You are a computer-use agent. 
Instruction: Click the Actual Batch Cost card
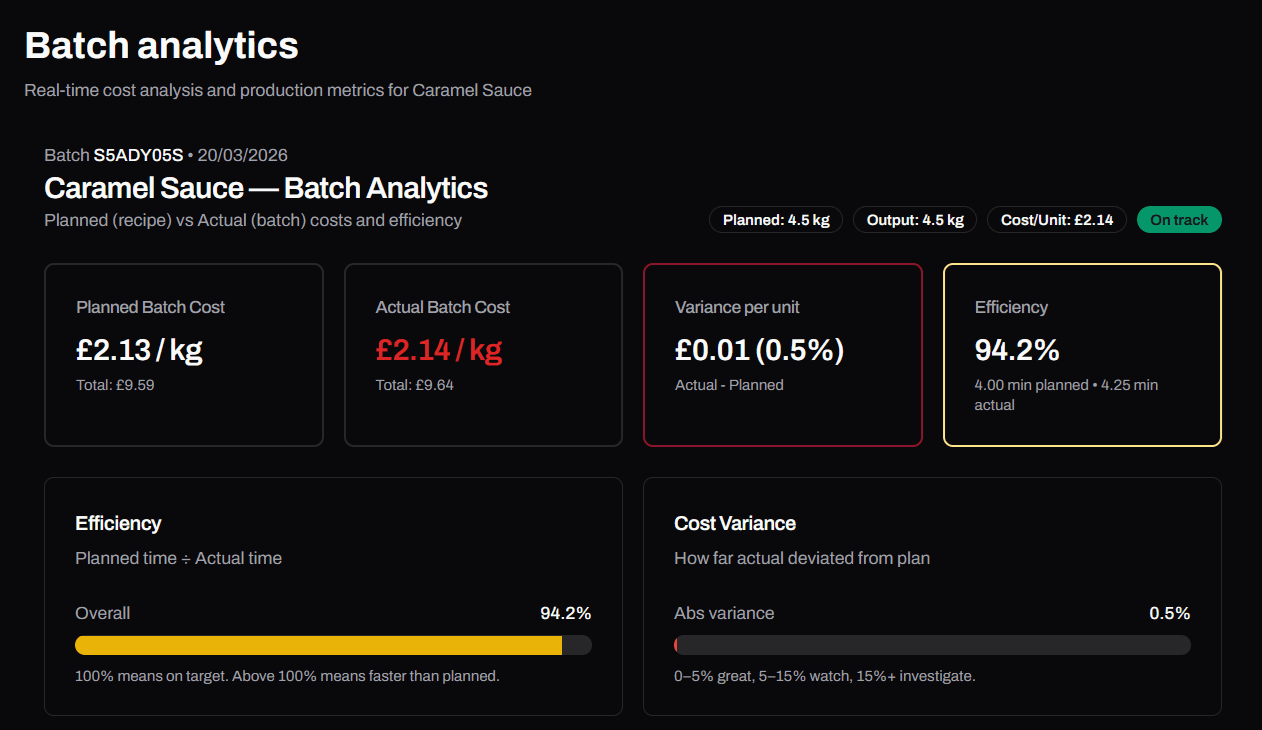pos(483,354)
